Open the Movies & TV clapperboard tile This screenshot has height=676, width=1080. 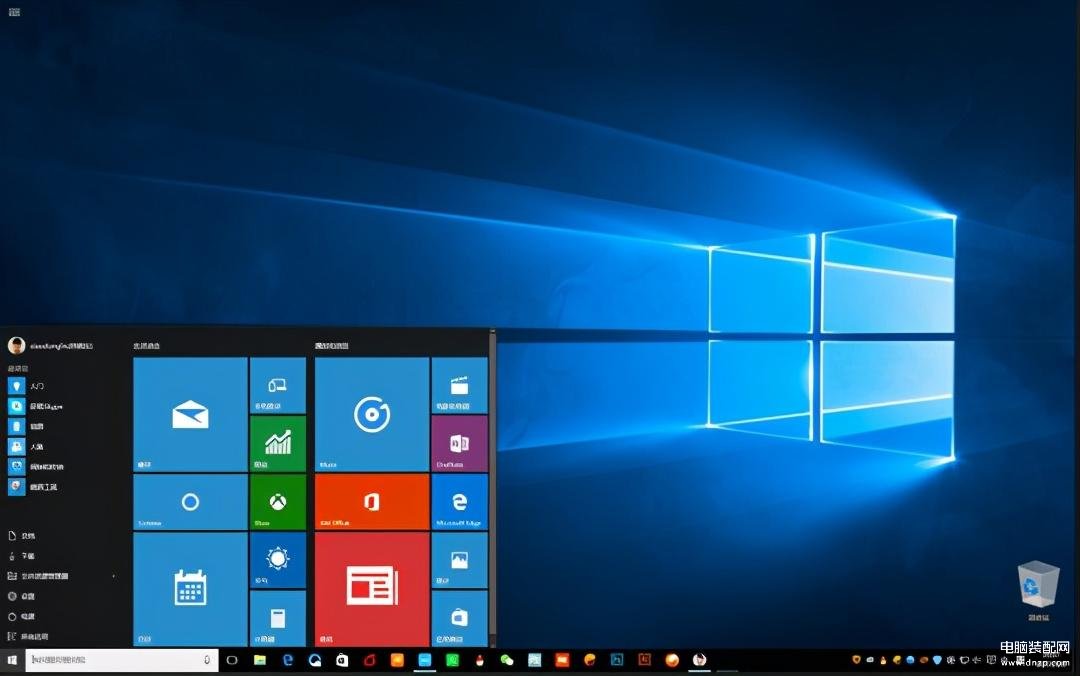click(459, 385)
